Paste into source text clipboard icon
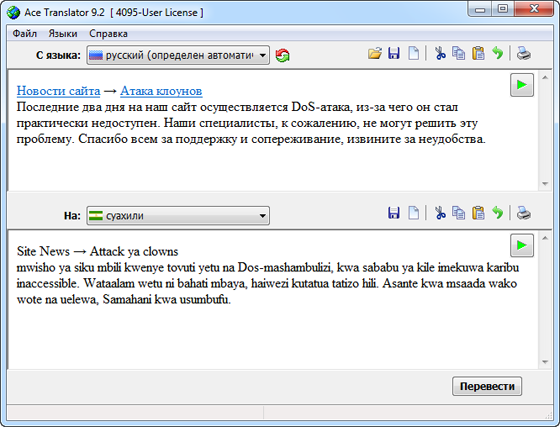560x427 pixels. (x=478, y=54)
